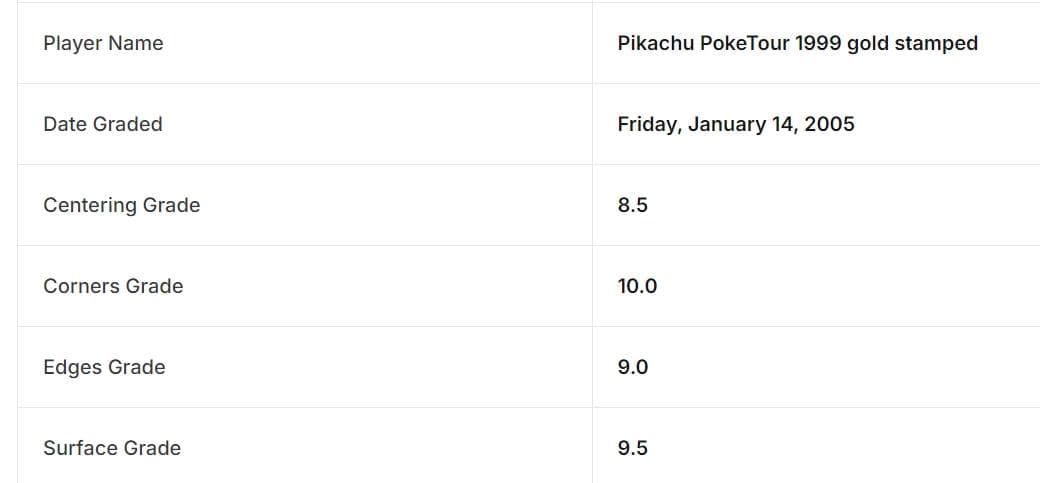Click the Surface Grade label
The height and width of the screenshot is (483, 1040).
tap(112, 448)
